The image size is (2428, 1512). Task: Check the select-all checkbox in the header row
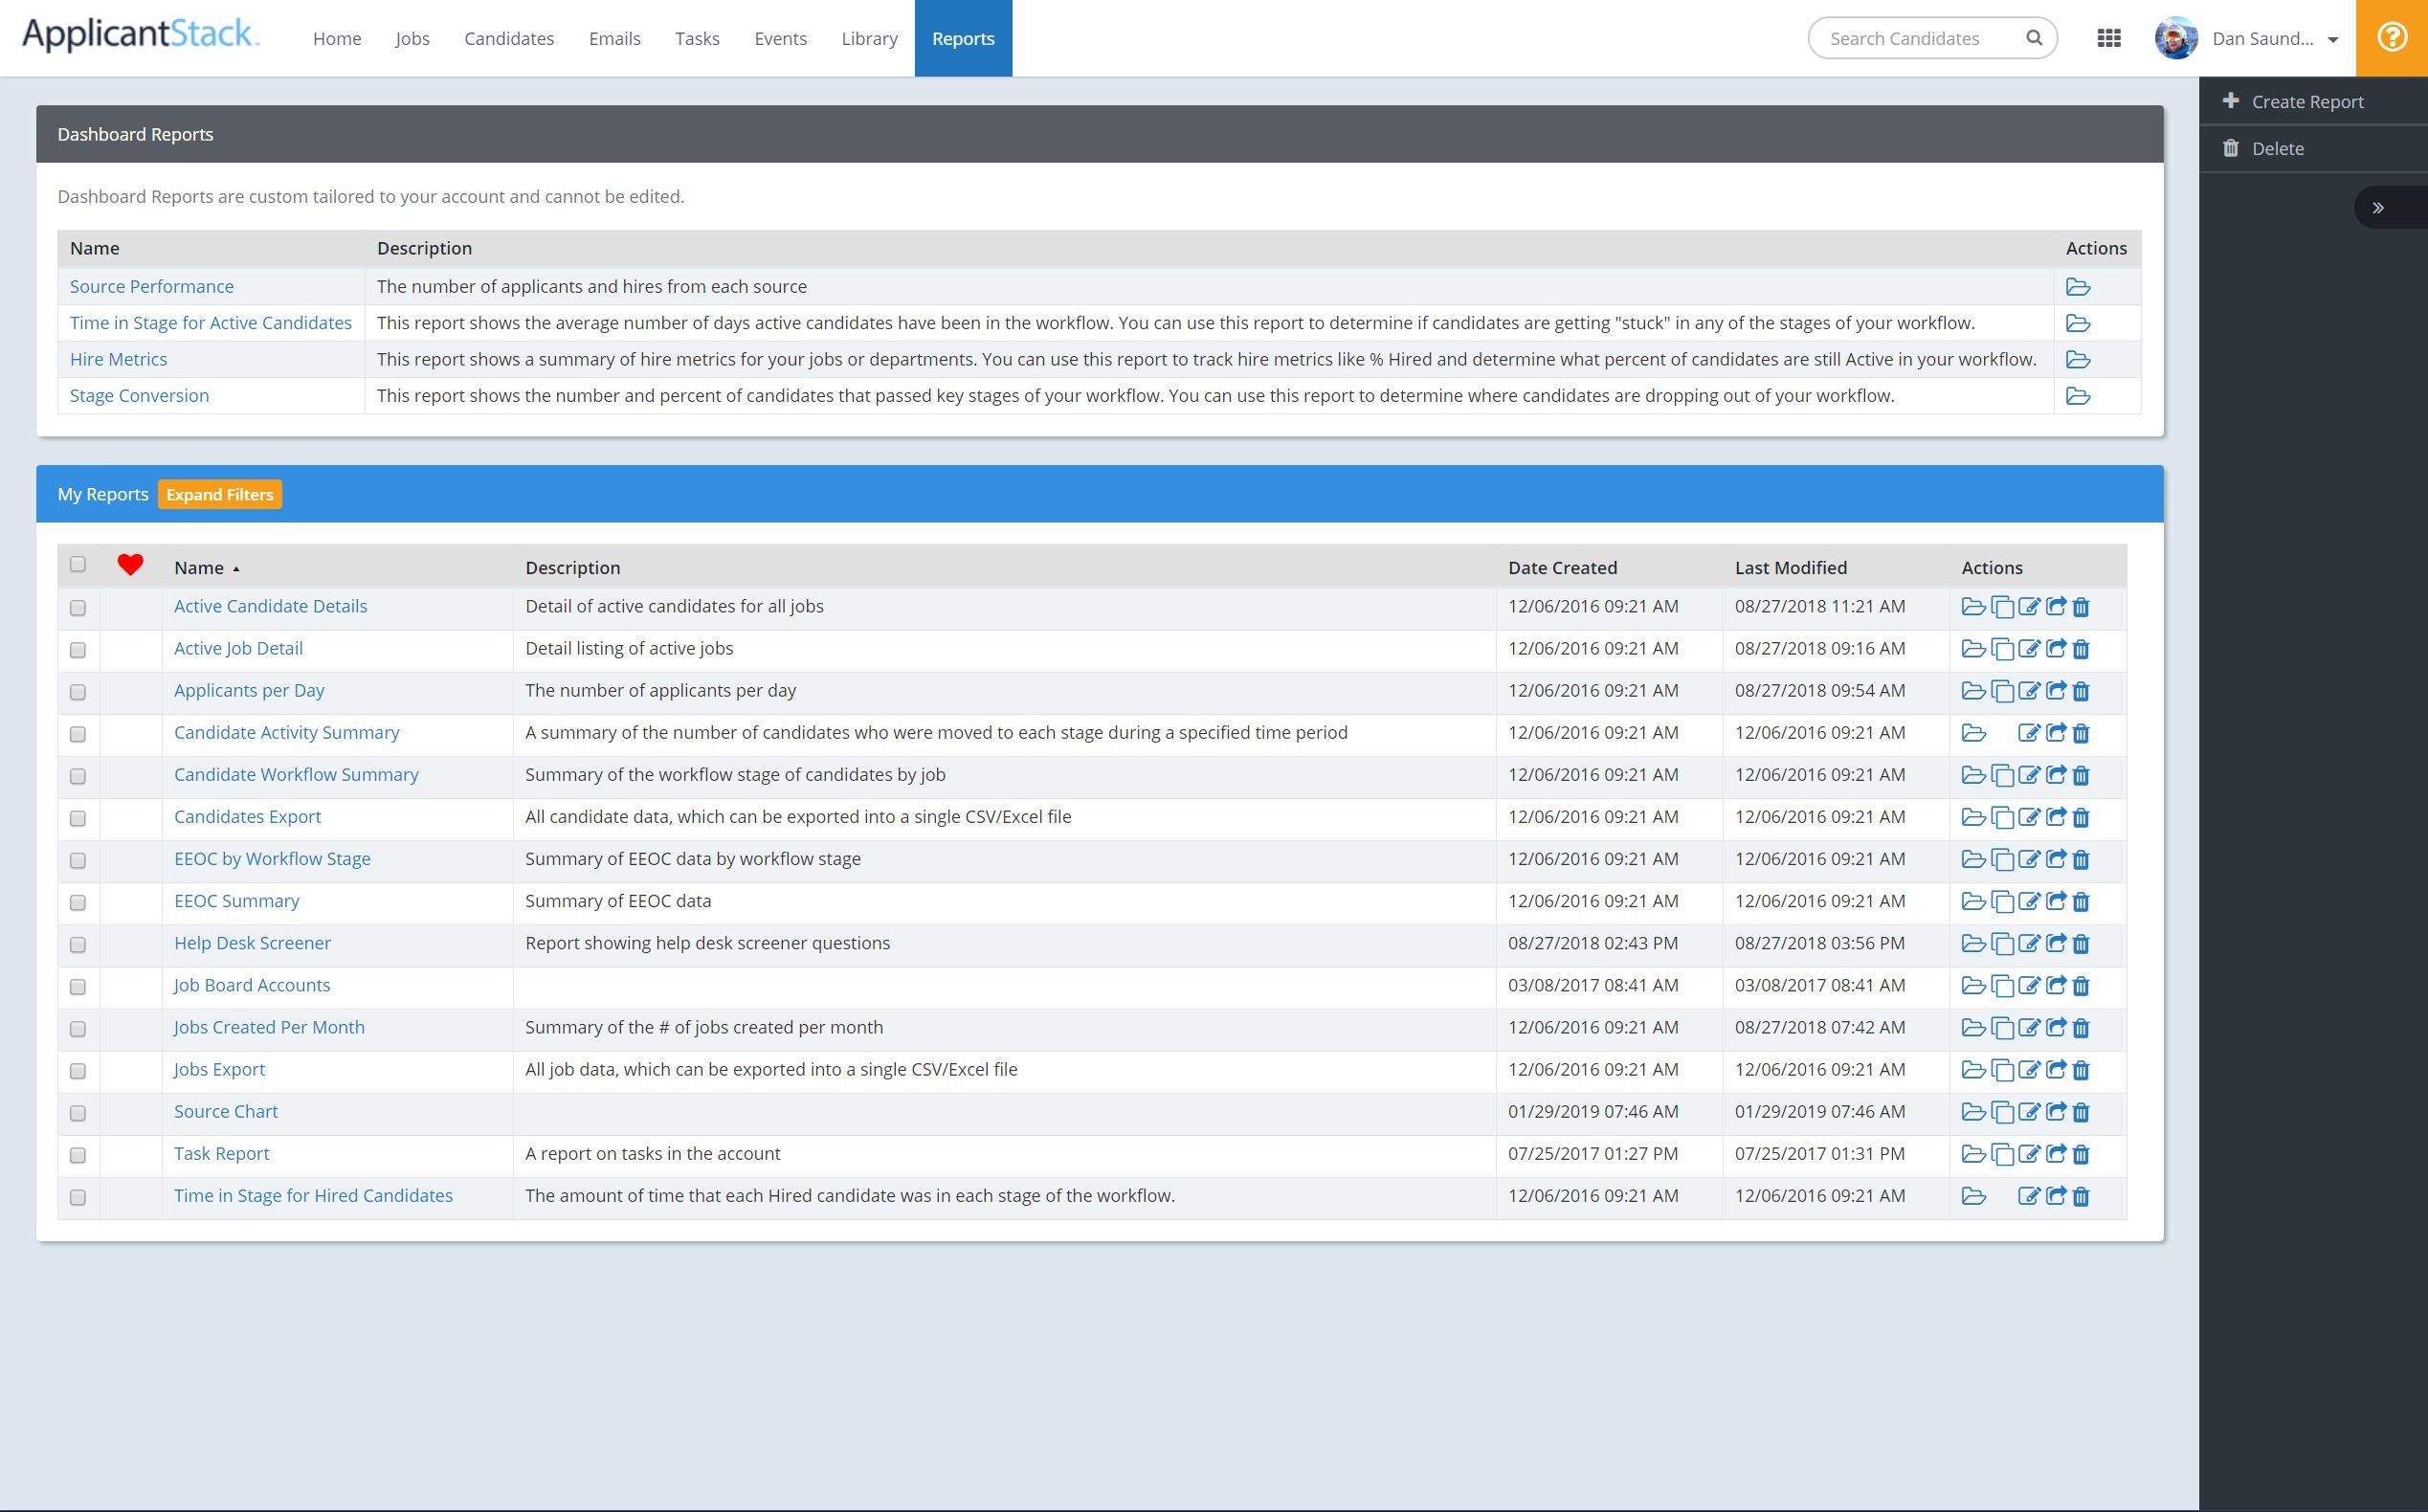click(78, 566)
